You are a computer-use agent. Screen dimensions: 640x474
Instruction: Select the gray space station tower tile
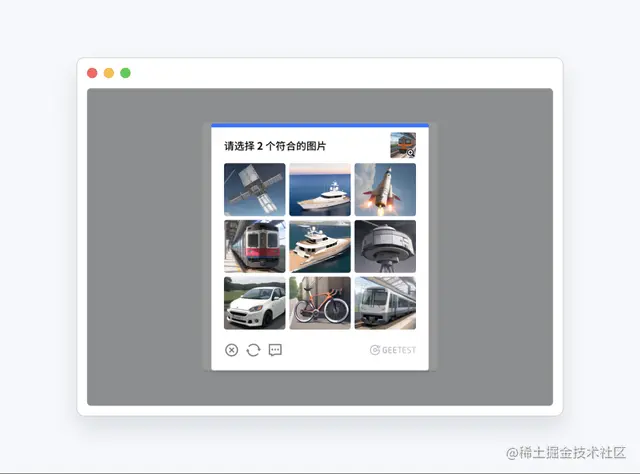385,246
